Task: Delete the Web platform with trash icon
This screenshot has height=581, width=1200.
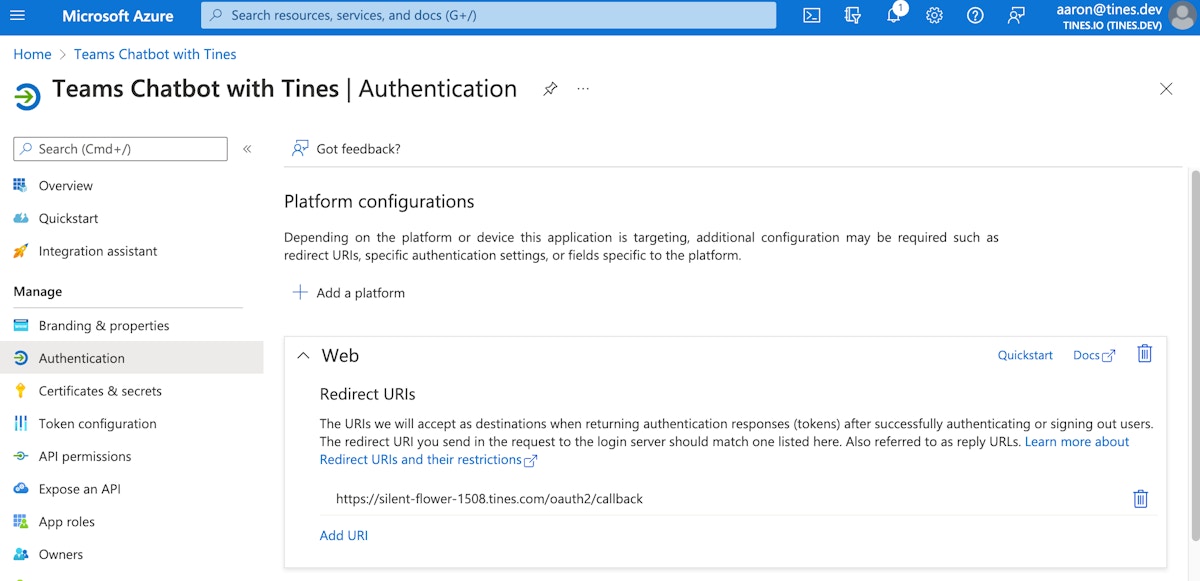Action: click(1145, 354)
